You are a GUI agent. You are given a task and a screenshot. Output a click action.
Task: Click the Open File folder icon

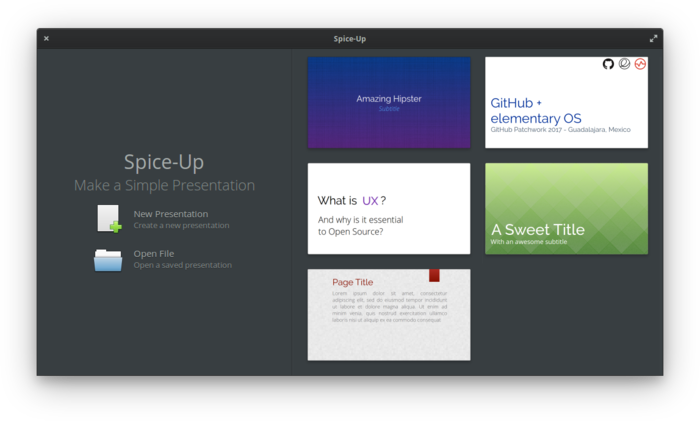pyautogui.click(x=108, y=260)
